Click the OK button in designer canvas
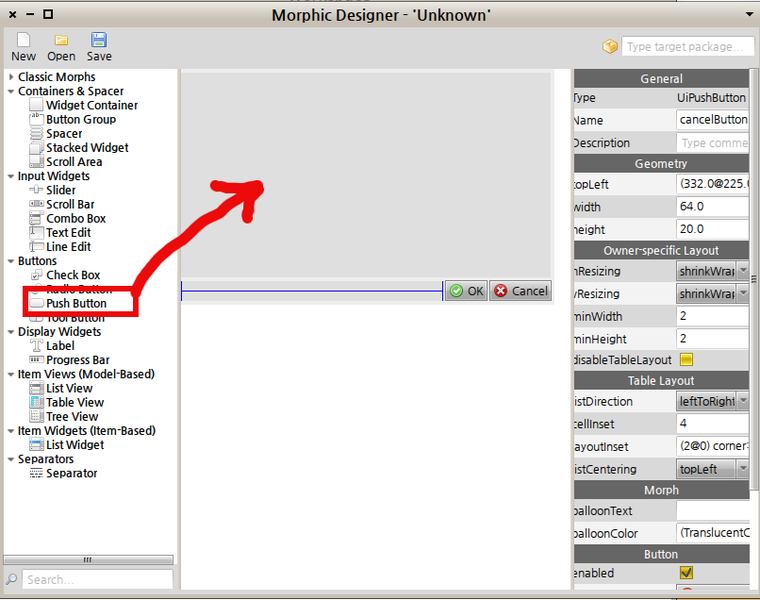Viewport: 760px width, 600px height. tap(466, 291)
